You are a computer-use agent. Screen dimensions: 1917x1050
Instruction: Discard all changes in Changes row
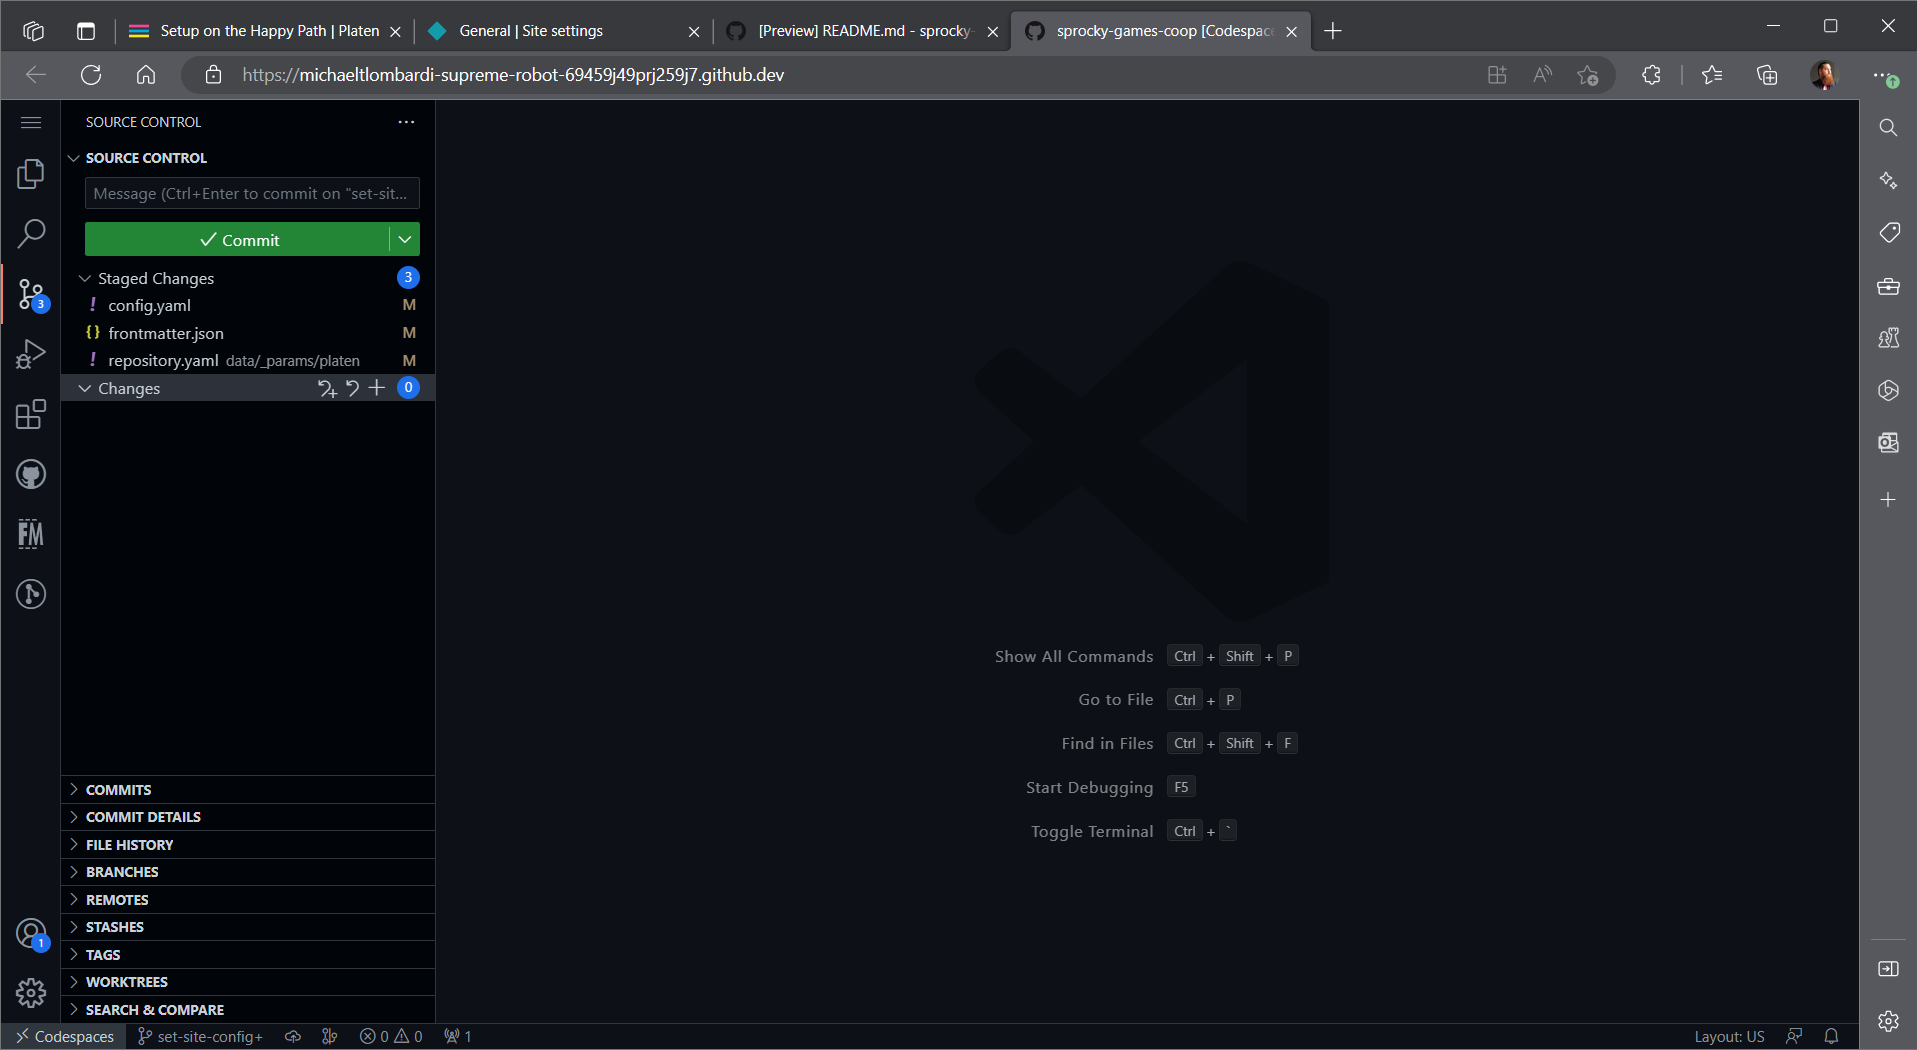point(352,388)
